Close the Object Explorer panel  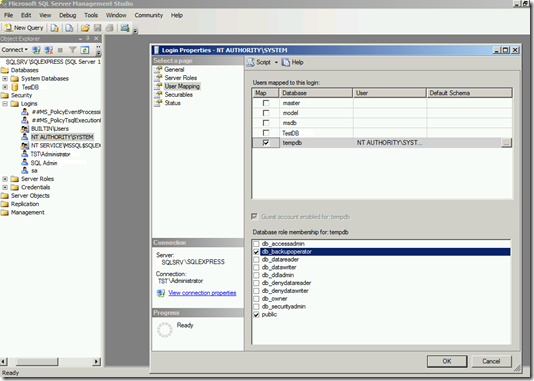pyautogui.click(x=96, y=38)
